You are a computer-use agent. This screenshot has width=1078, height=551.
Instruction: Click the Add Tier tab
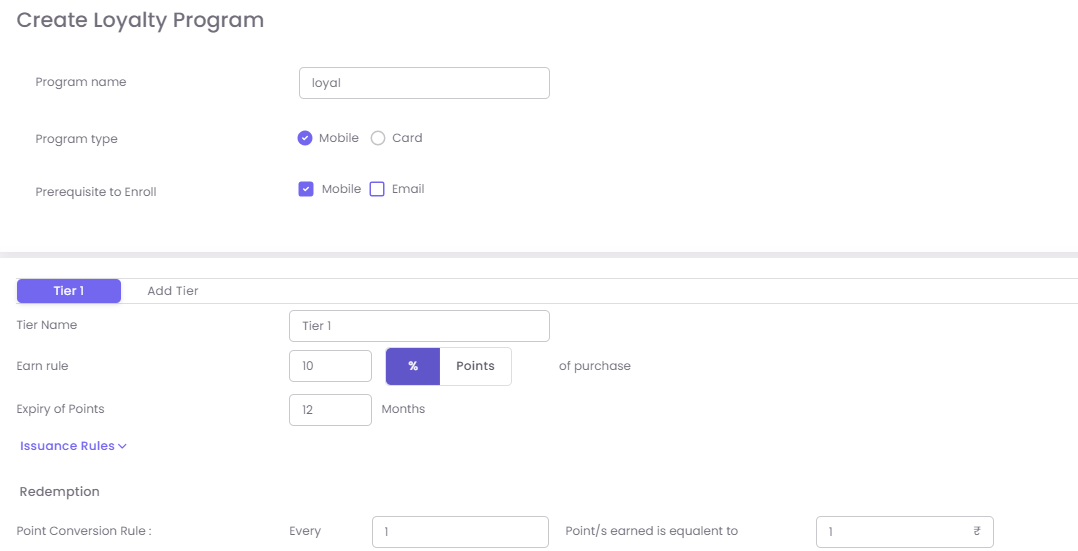tap(173, 291)
